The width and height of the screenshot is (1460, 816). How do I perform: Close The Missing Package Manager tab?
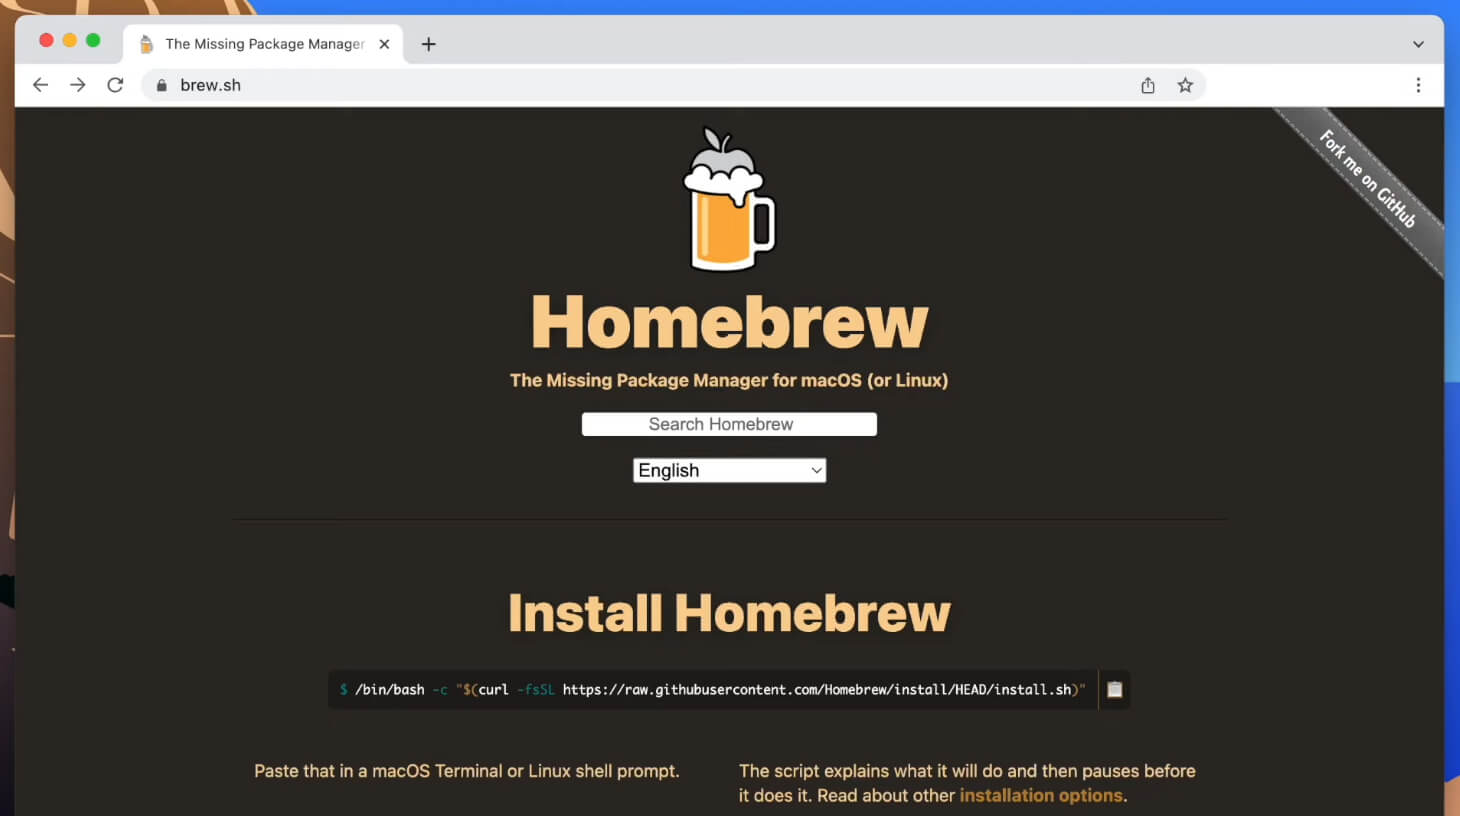384,44
